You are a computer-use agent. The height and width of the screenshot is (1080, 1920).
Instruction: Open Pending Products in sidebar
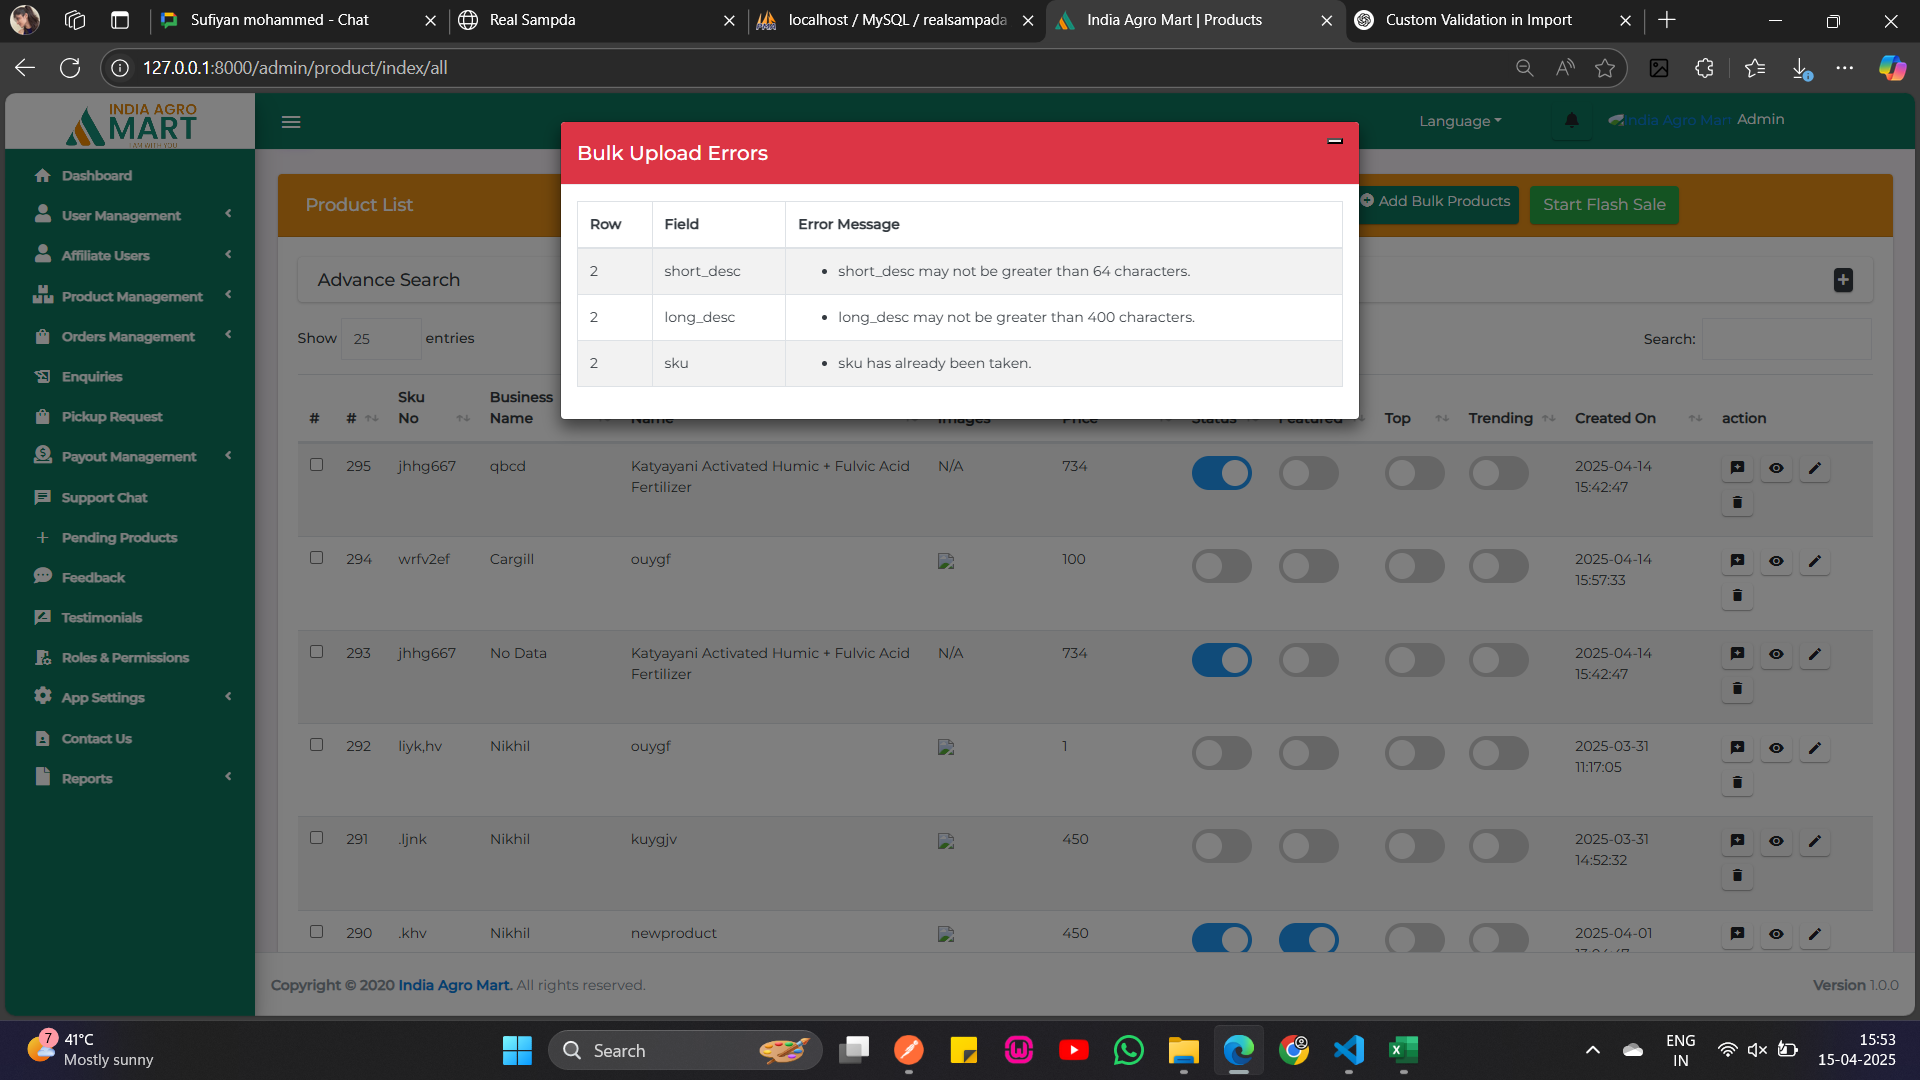click(x=119, y=537)
